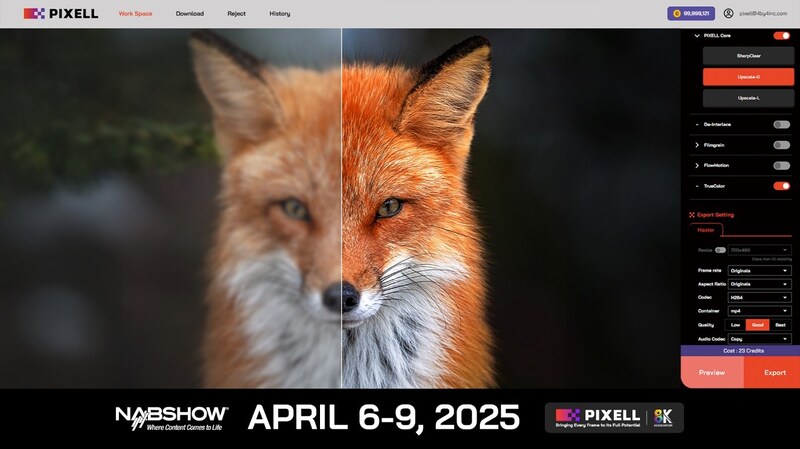Enable the FlowMotion switch
This screenshot has height=449, width=800.
[x=781, y=165]
